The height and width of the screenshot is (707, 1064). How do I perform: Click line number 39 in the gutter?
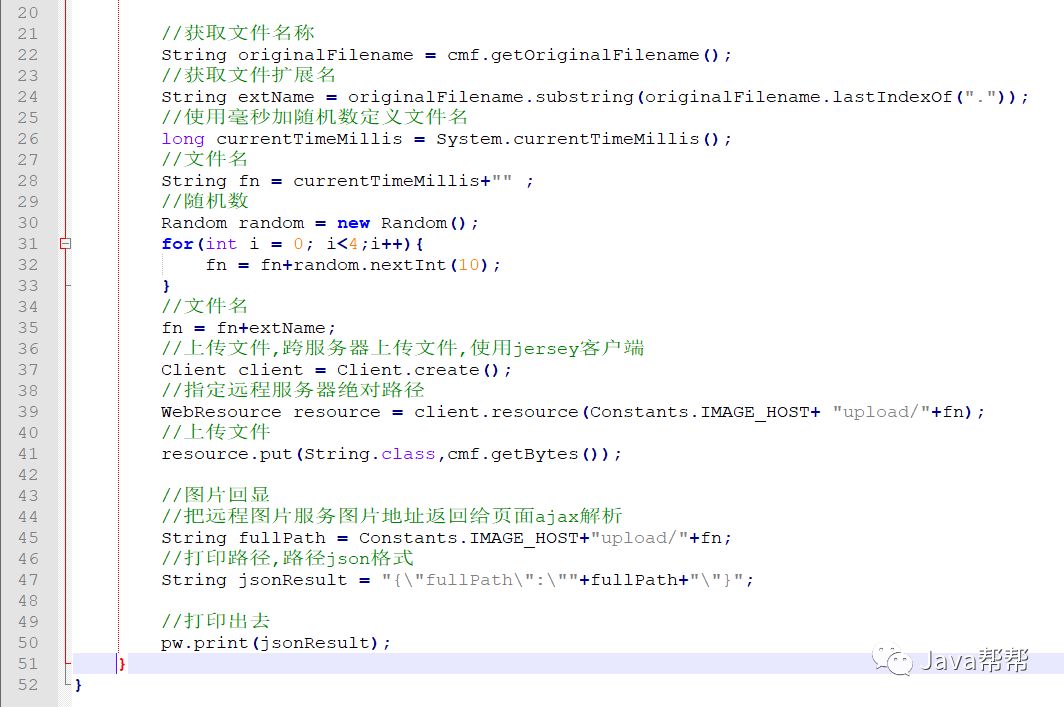click(x=28, y=411)
